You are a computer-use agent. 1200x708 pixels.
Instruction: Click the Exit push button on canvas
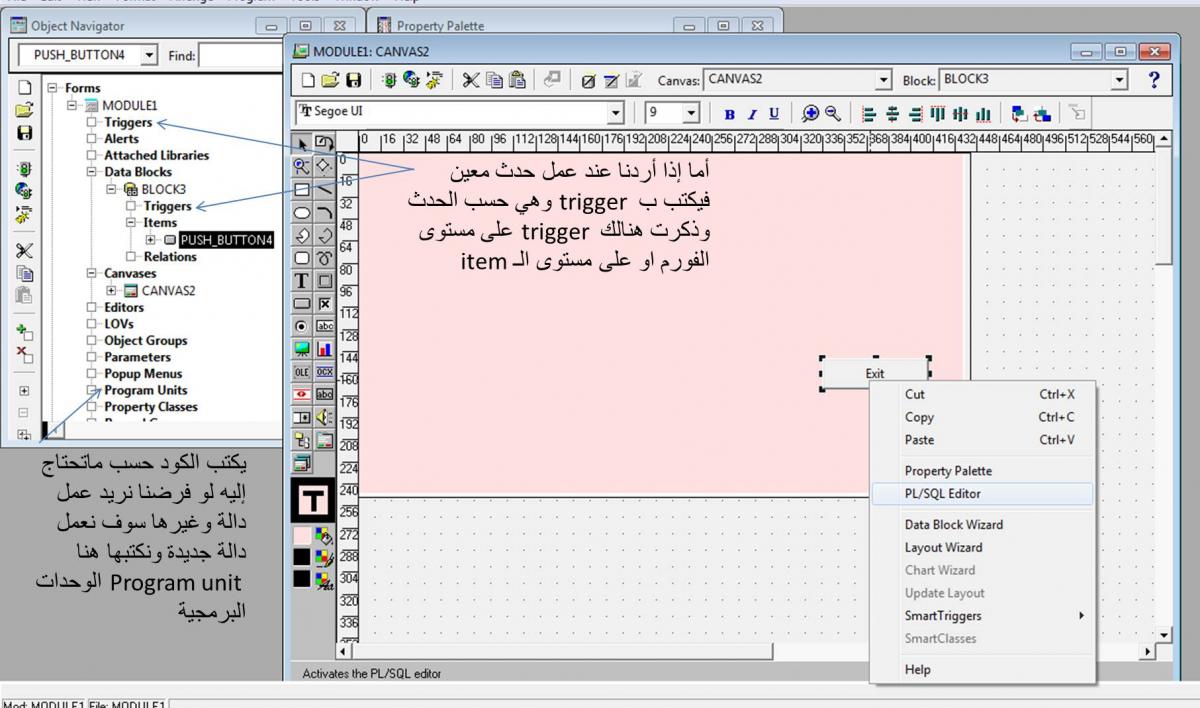click(875, 373)
